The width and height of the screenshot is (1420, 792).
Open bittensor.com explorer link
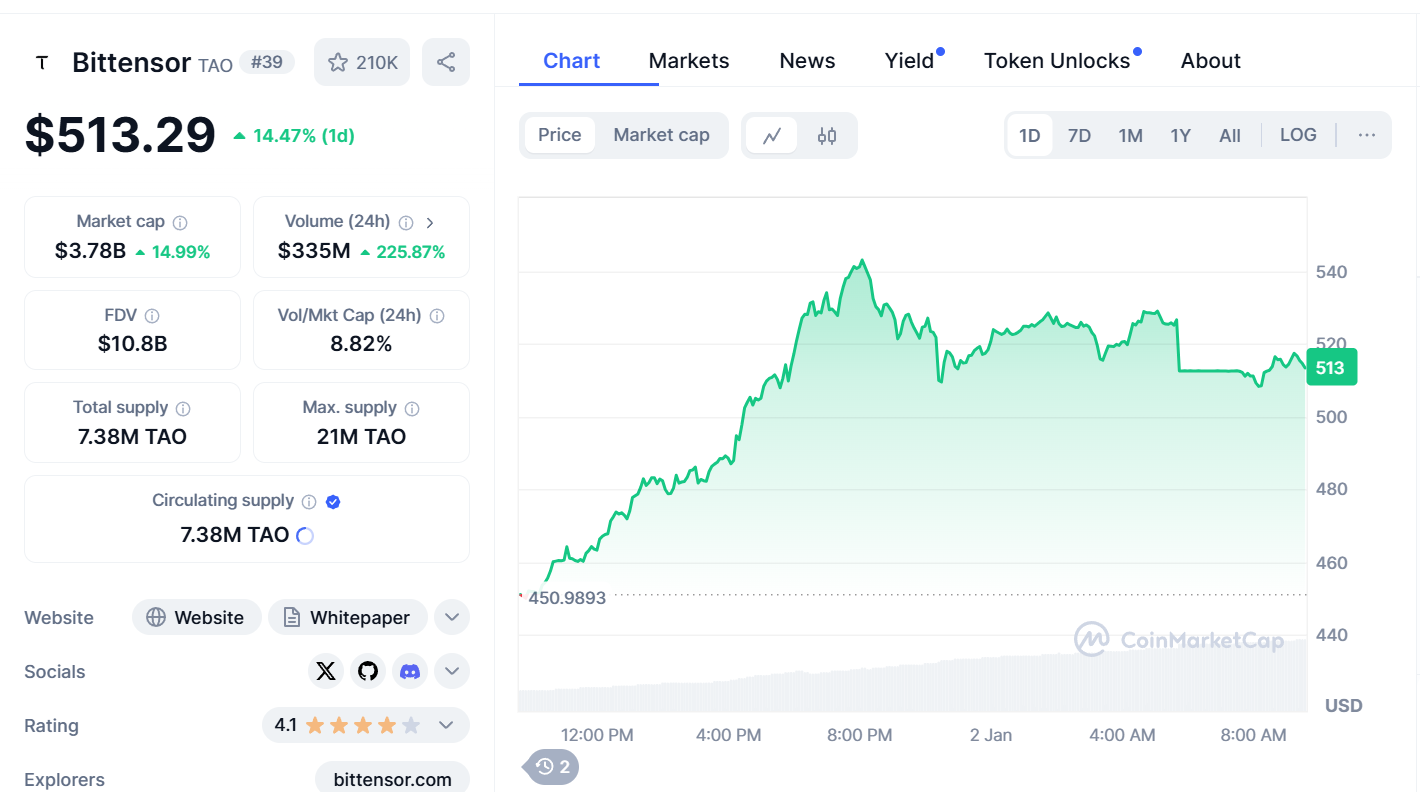coord(392,779)
